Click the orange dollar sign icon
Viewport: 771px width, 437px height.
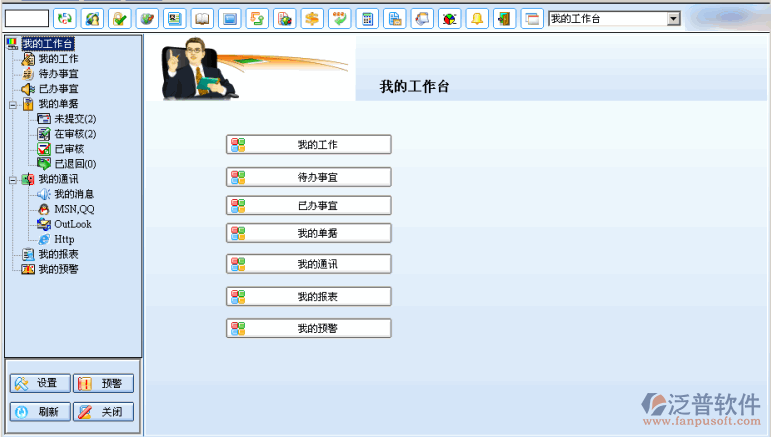[312, 19]
